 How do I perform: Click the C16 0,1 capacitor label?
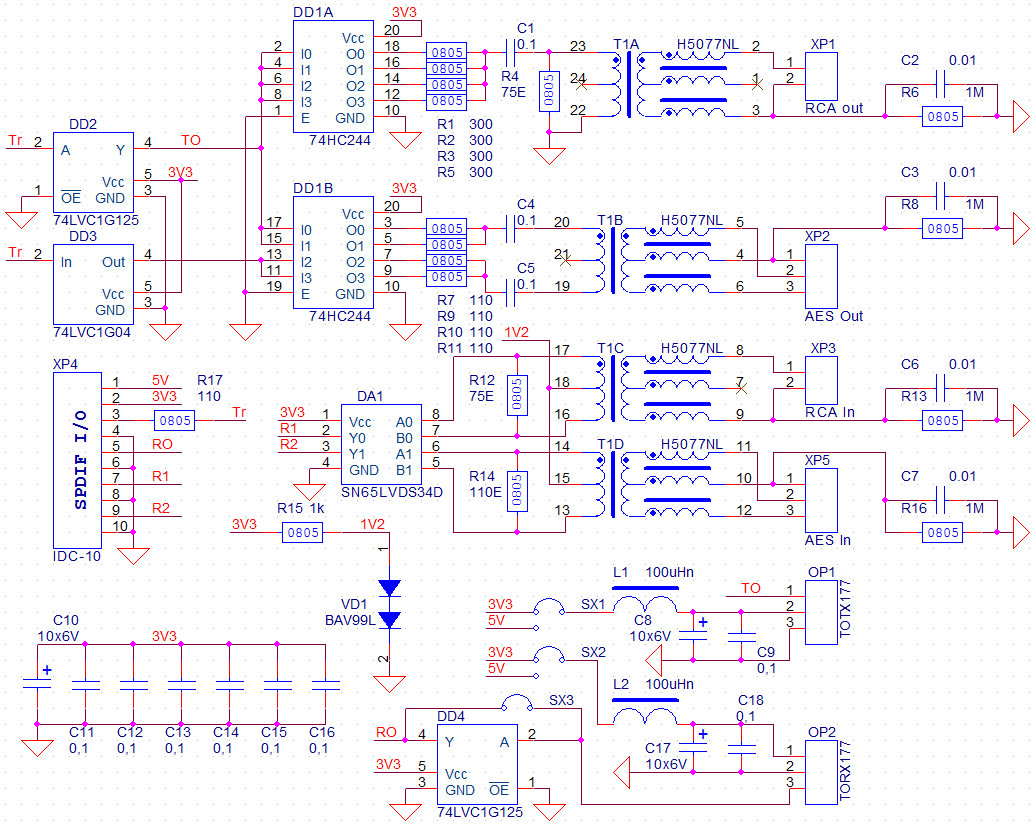coord(322,740)
